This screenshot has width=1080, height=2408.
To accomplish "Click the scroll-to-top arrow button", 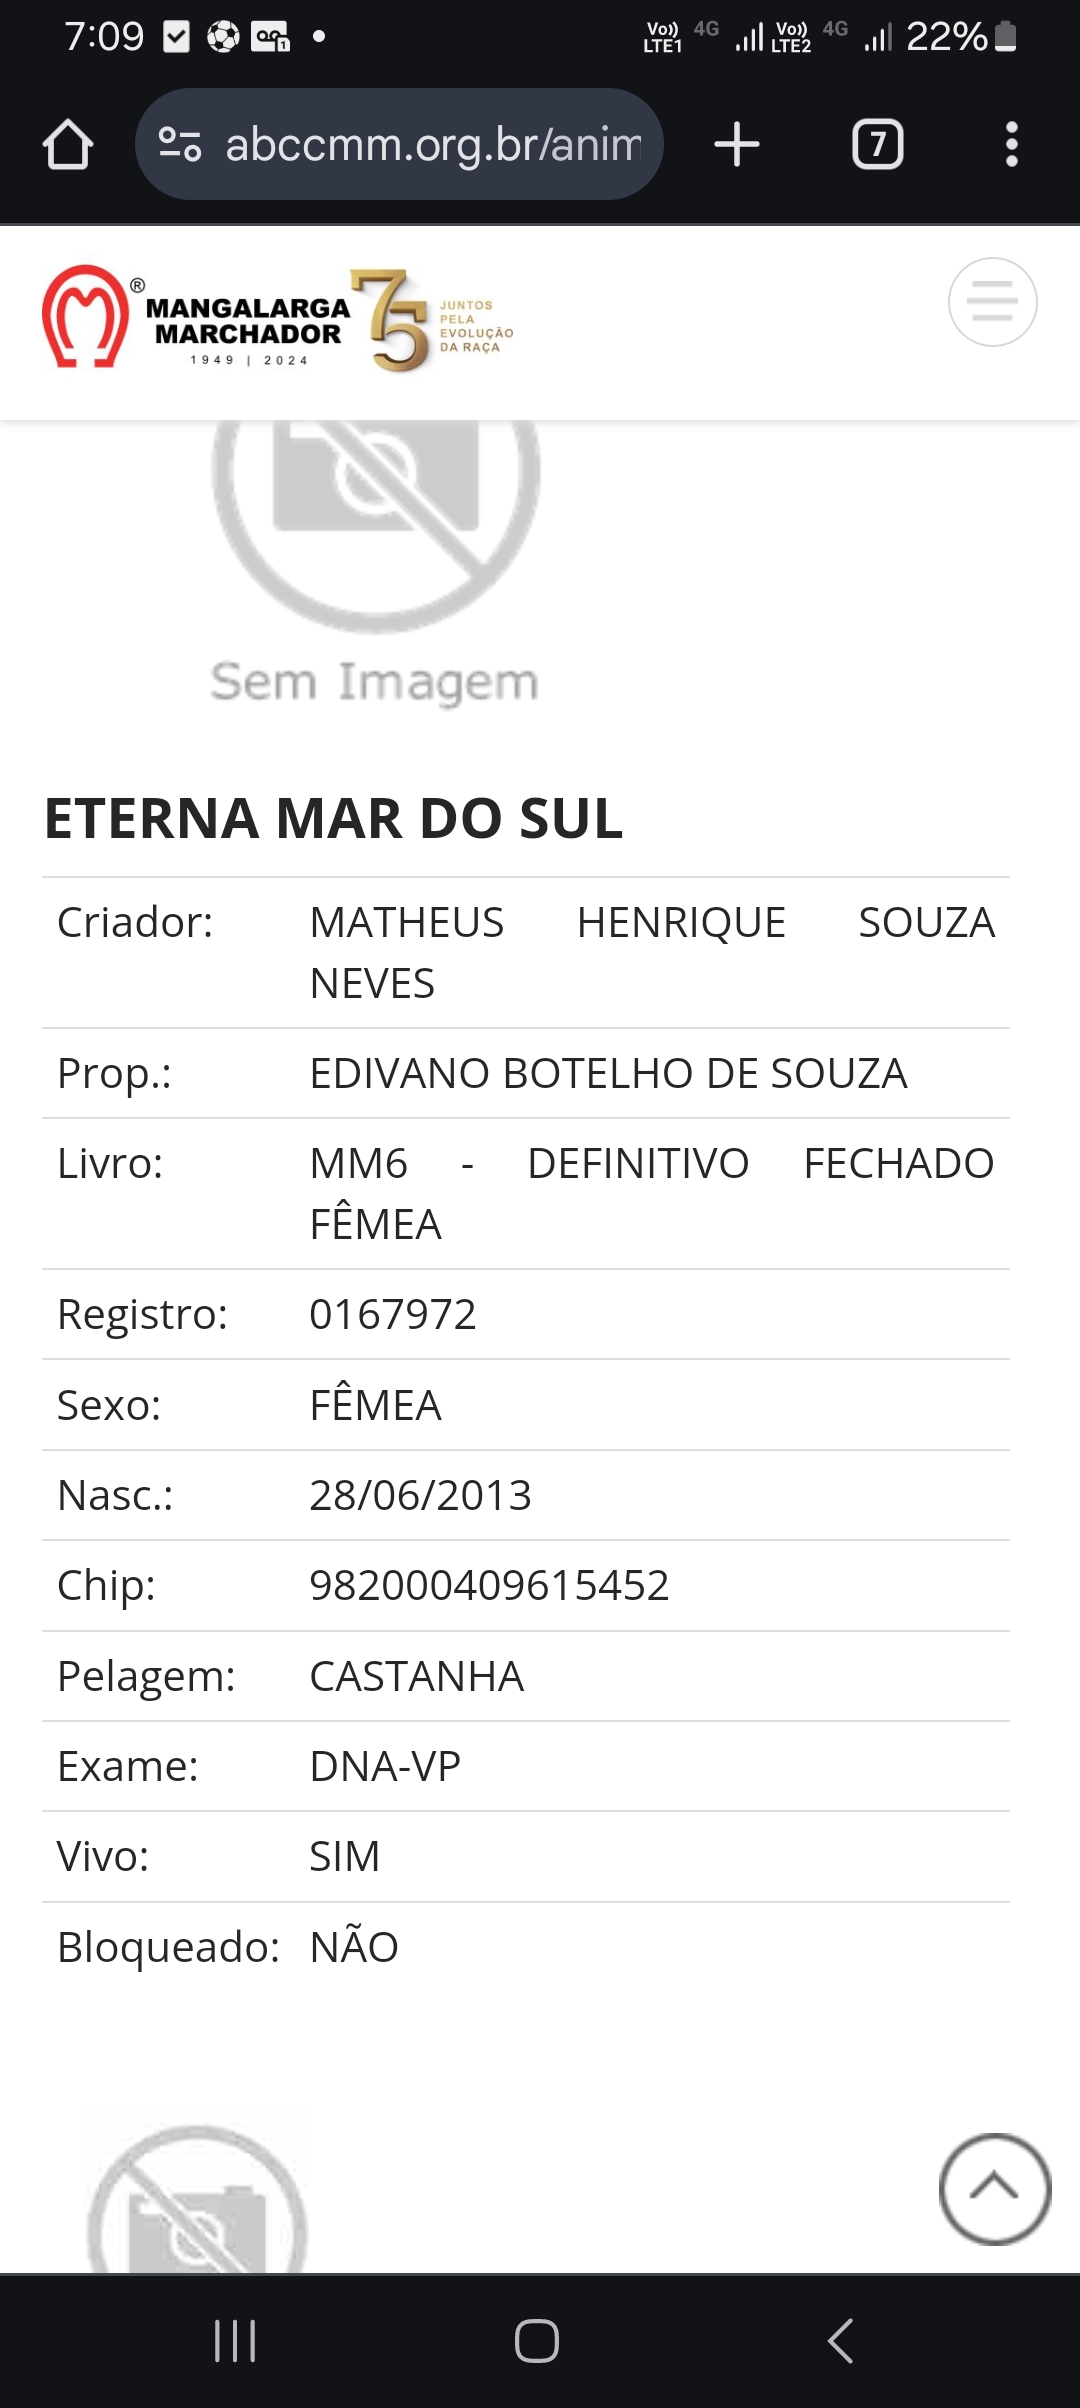I will point(995,2189).
